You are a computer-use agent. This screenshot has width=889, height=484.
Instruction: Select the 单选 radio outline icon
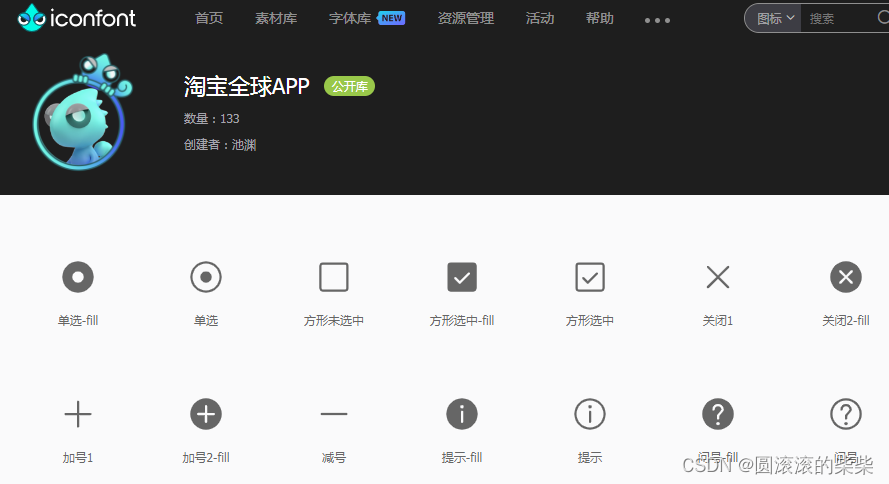click(206, 277)
